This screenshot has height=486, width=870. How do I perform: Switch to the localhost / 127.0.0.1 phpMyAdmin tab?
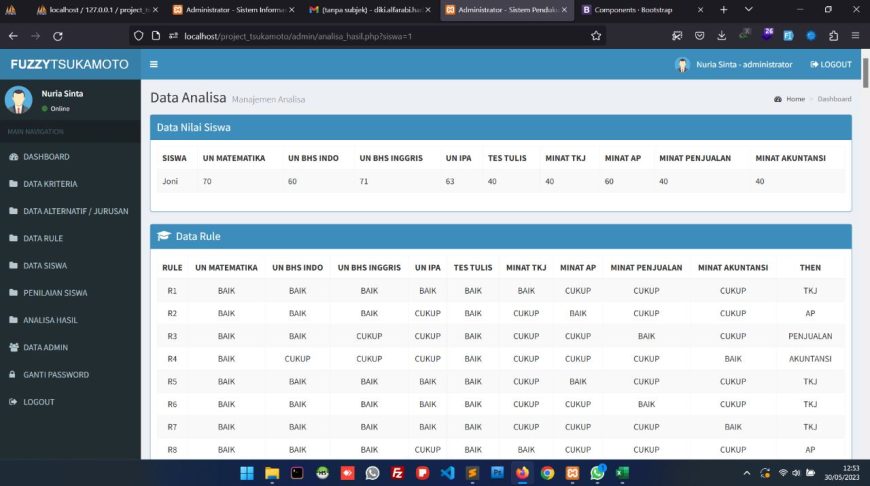pyautogui.click(x=96, y=10)
